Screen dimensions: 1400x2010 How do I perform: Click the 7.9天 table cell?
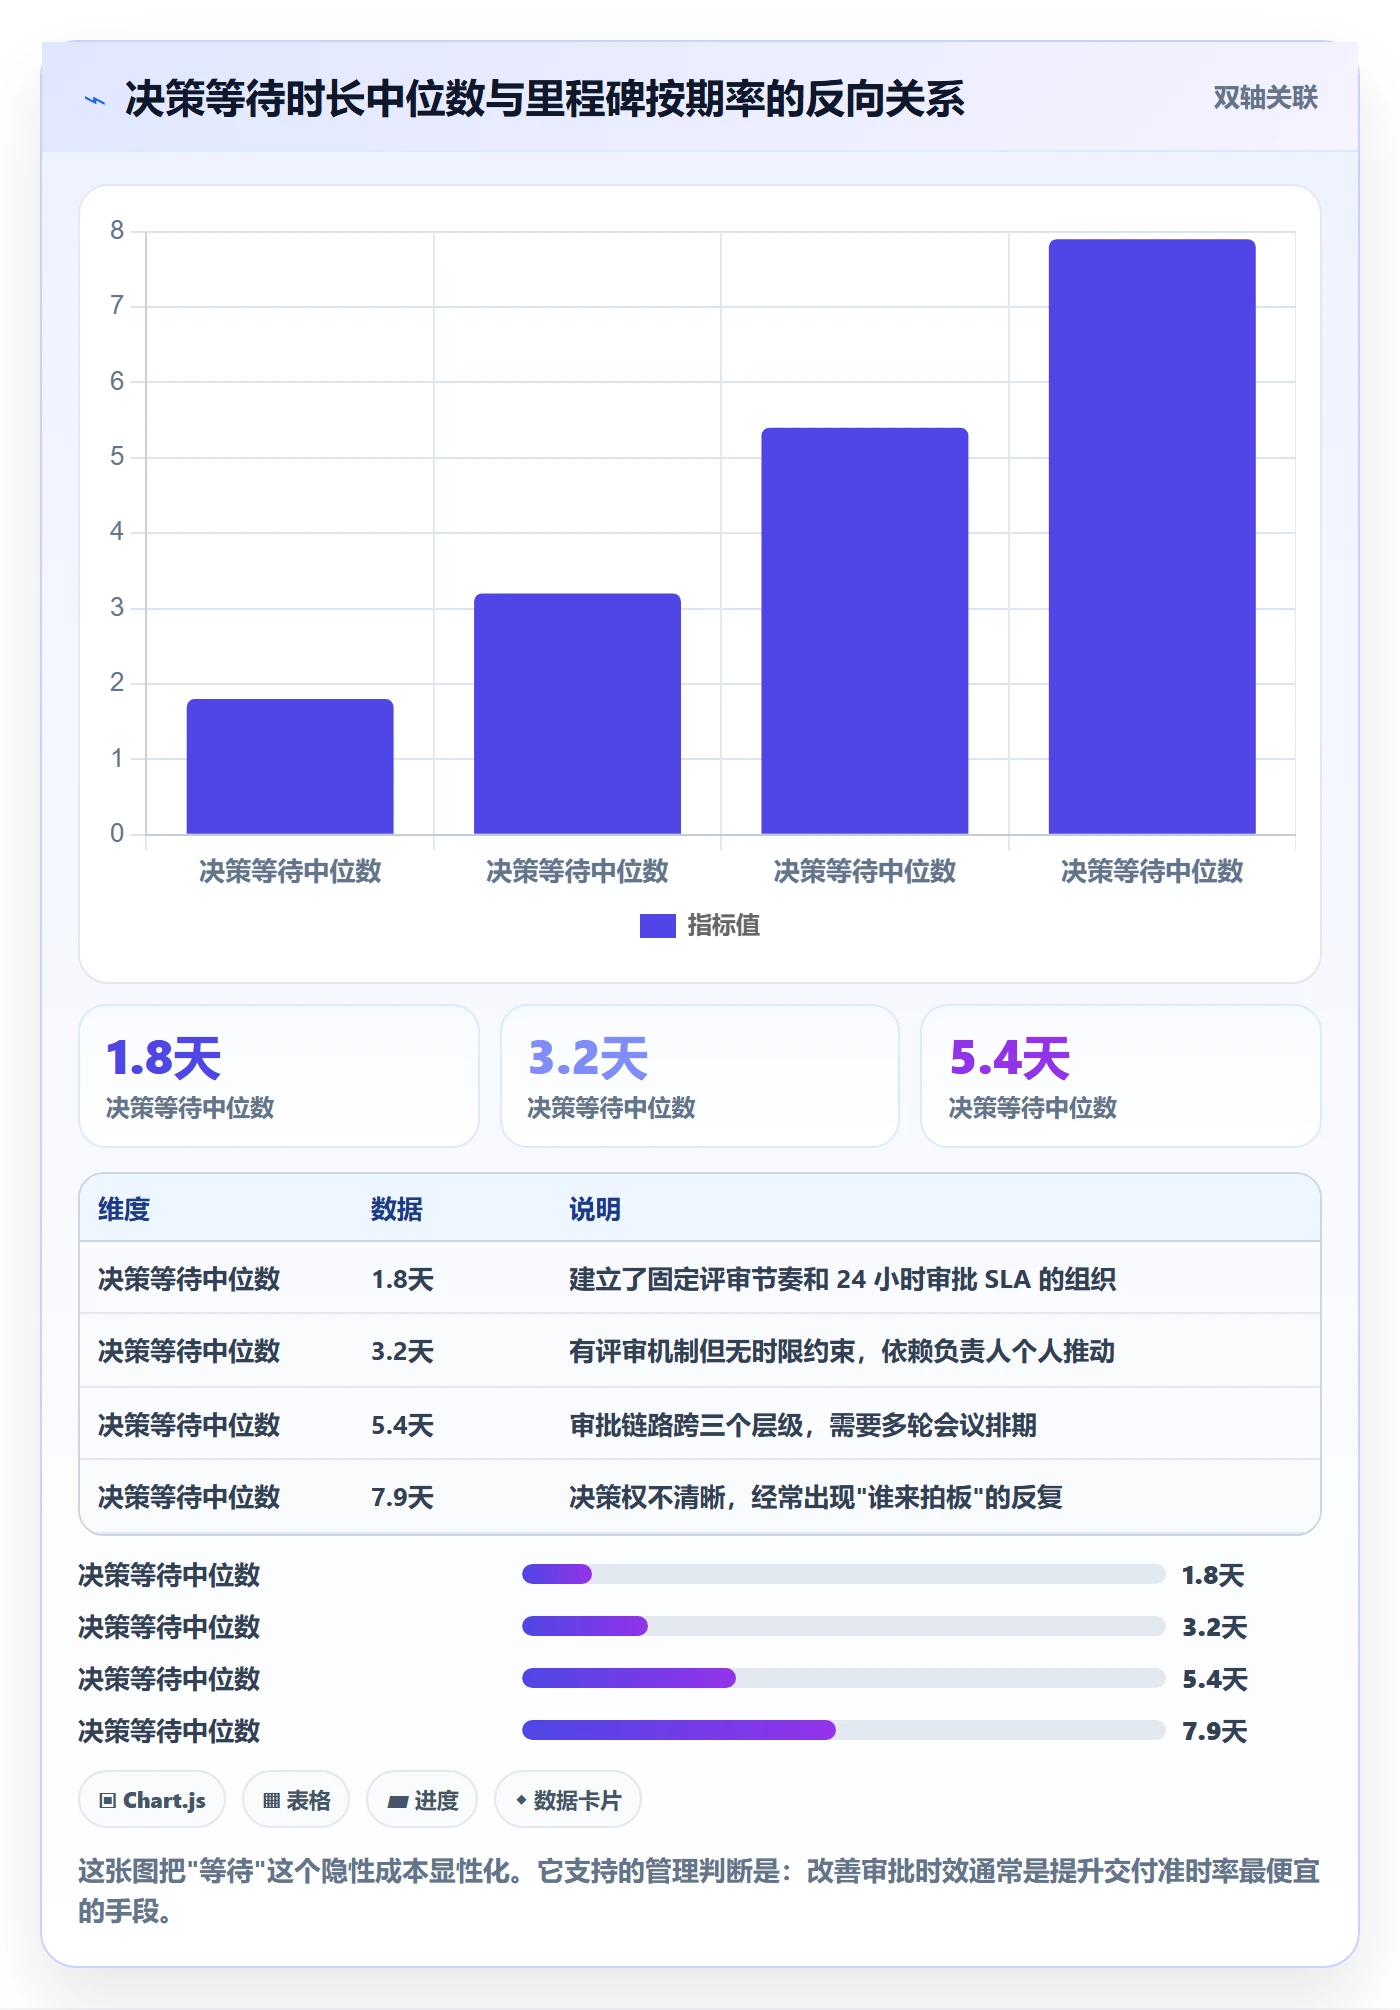[x=402, y=1497]
